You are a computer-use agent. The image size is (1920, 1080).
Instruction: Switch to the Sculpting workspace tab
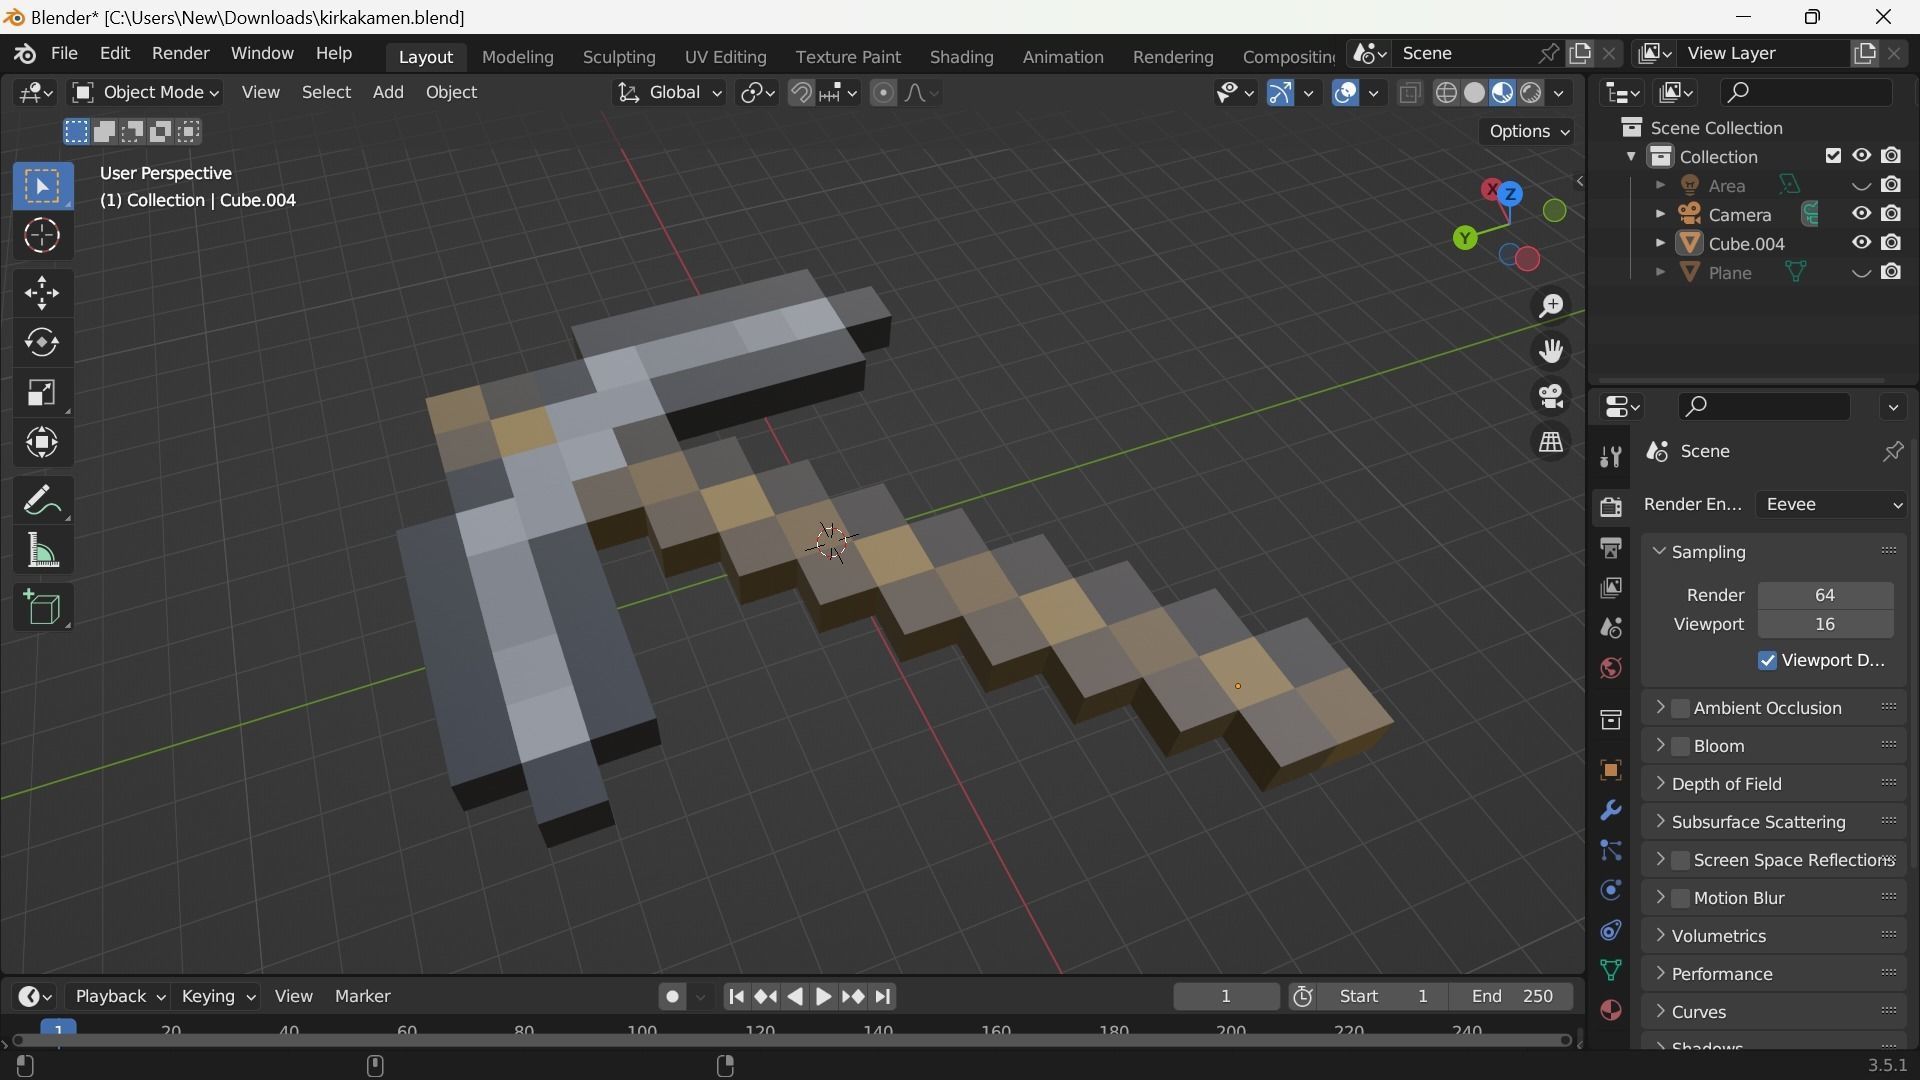coord(619,57)
